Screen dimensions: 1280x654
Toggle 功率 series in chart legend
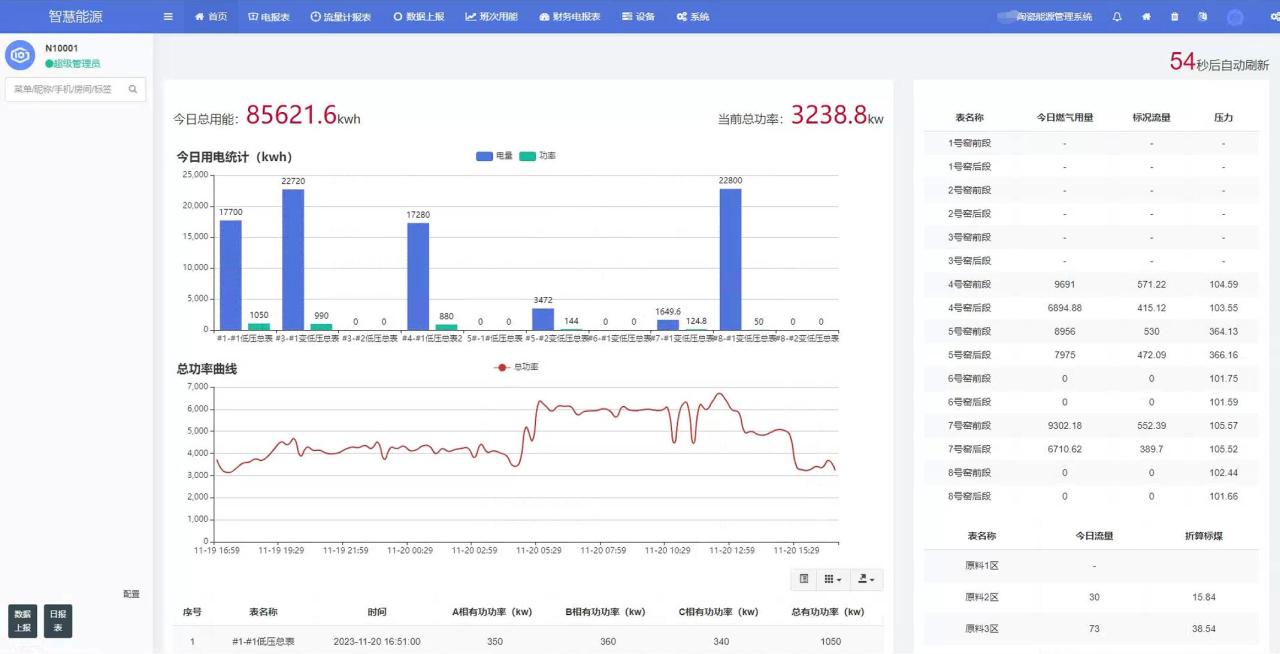(537, 156)
